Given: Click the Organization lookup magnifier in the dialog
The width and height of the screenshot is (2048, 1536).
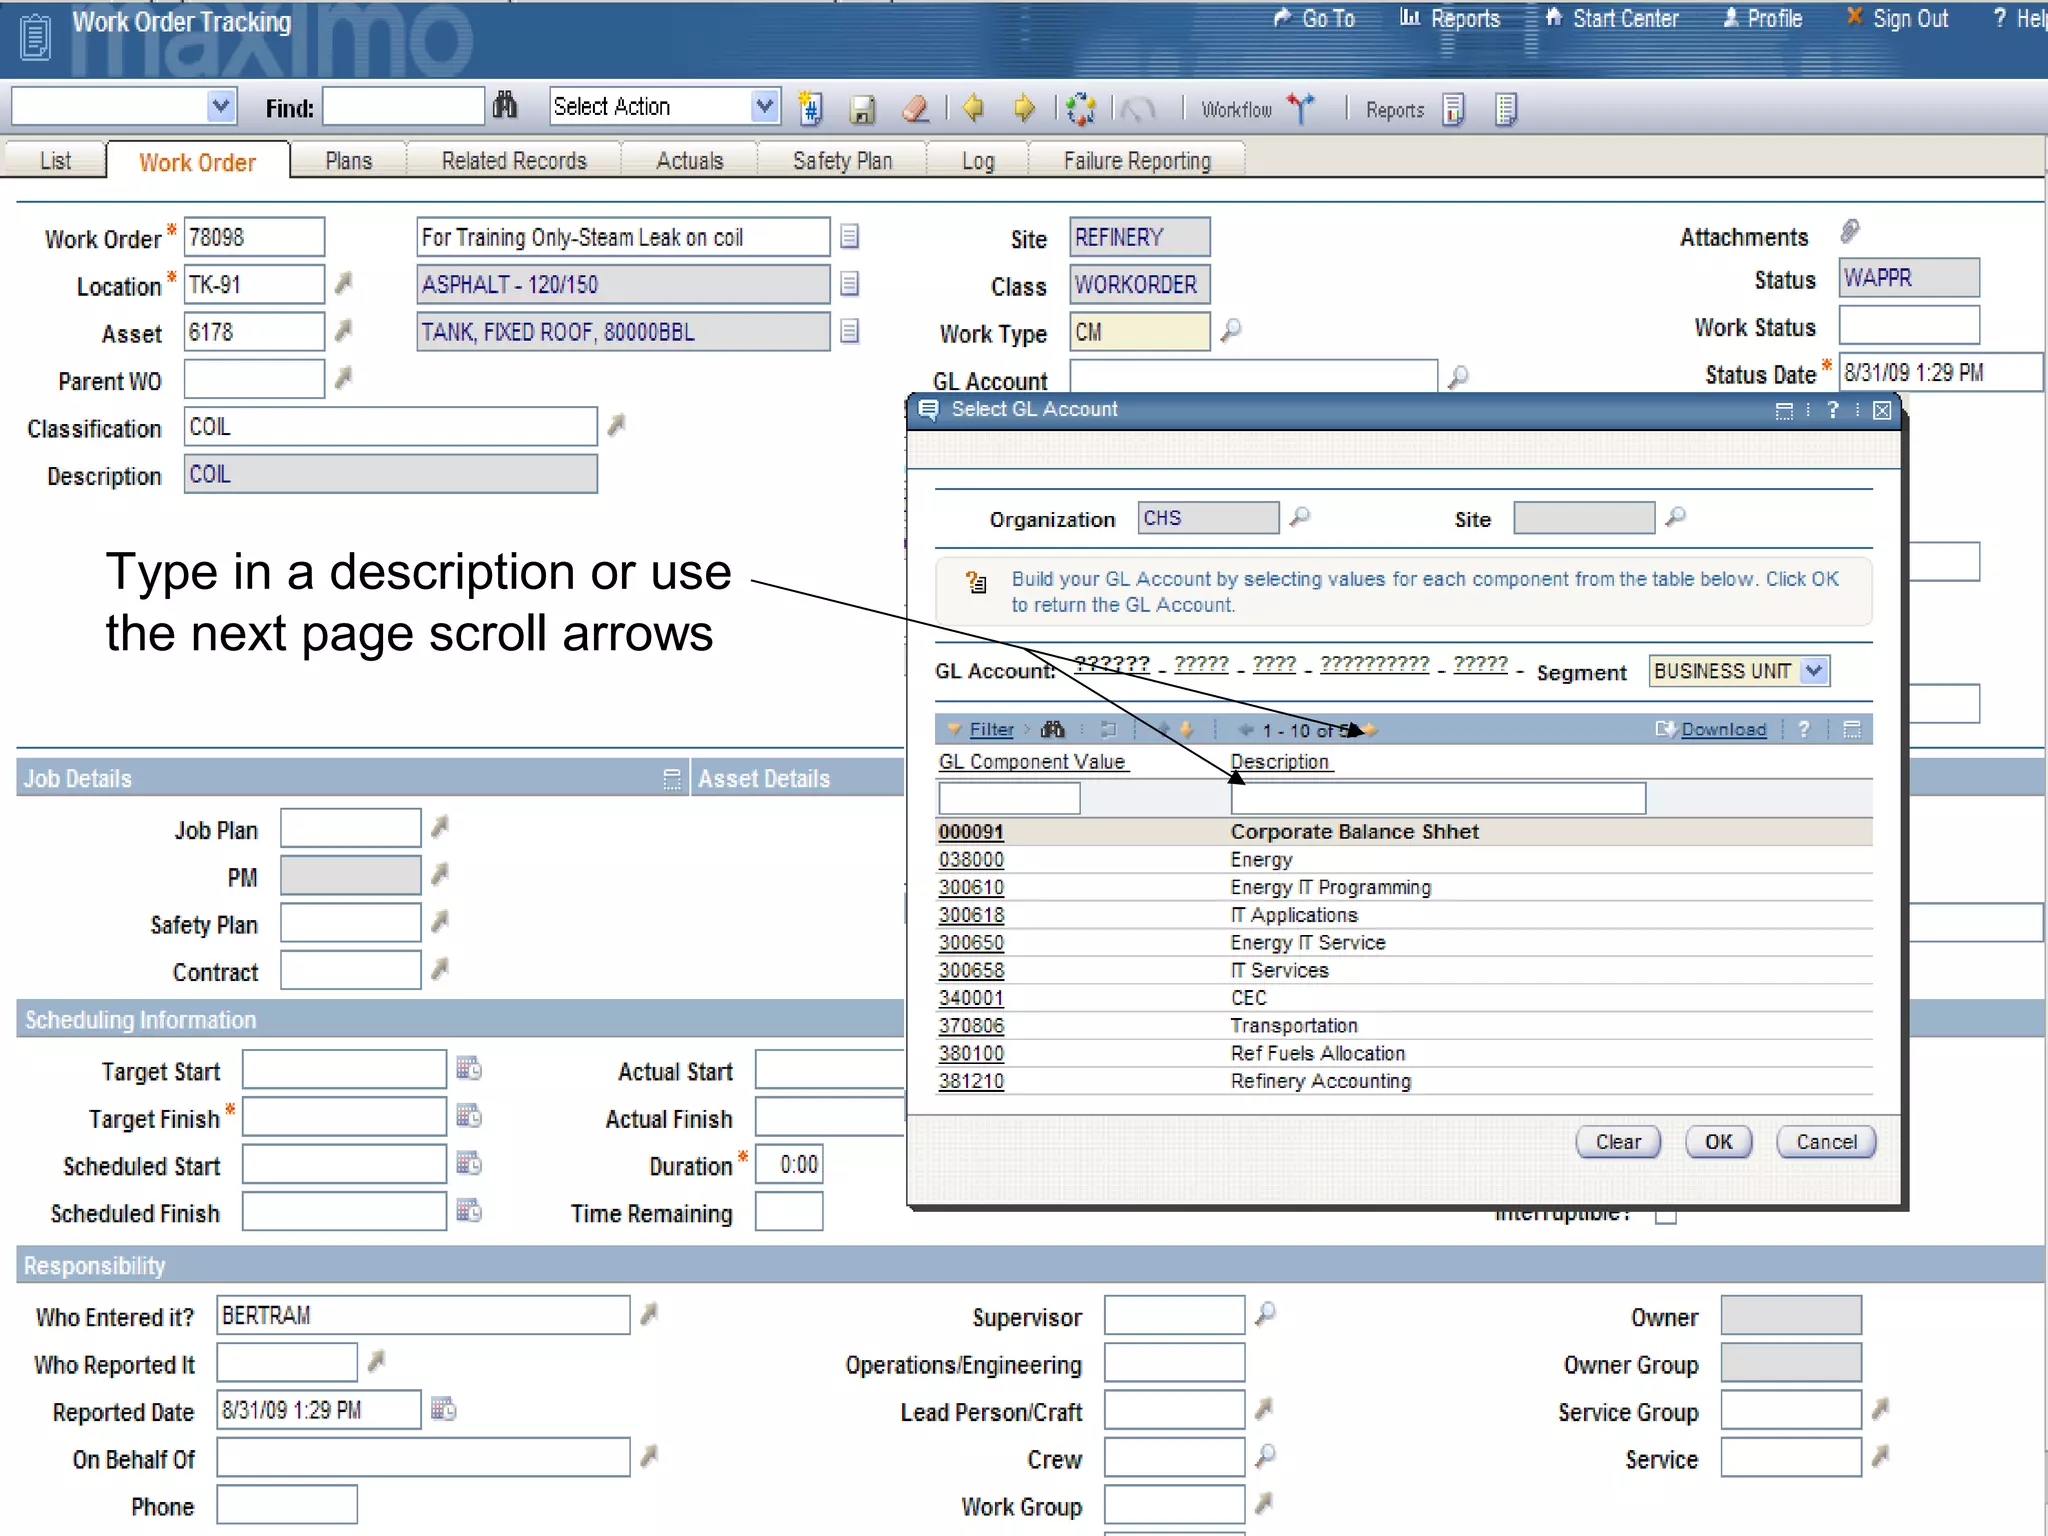Looking at the screenshot, I should point(1299,517).
